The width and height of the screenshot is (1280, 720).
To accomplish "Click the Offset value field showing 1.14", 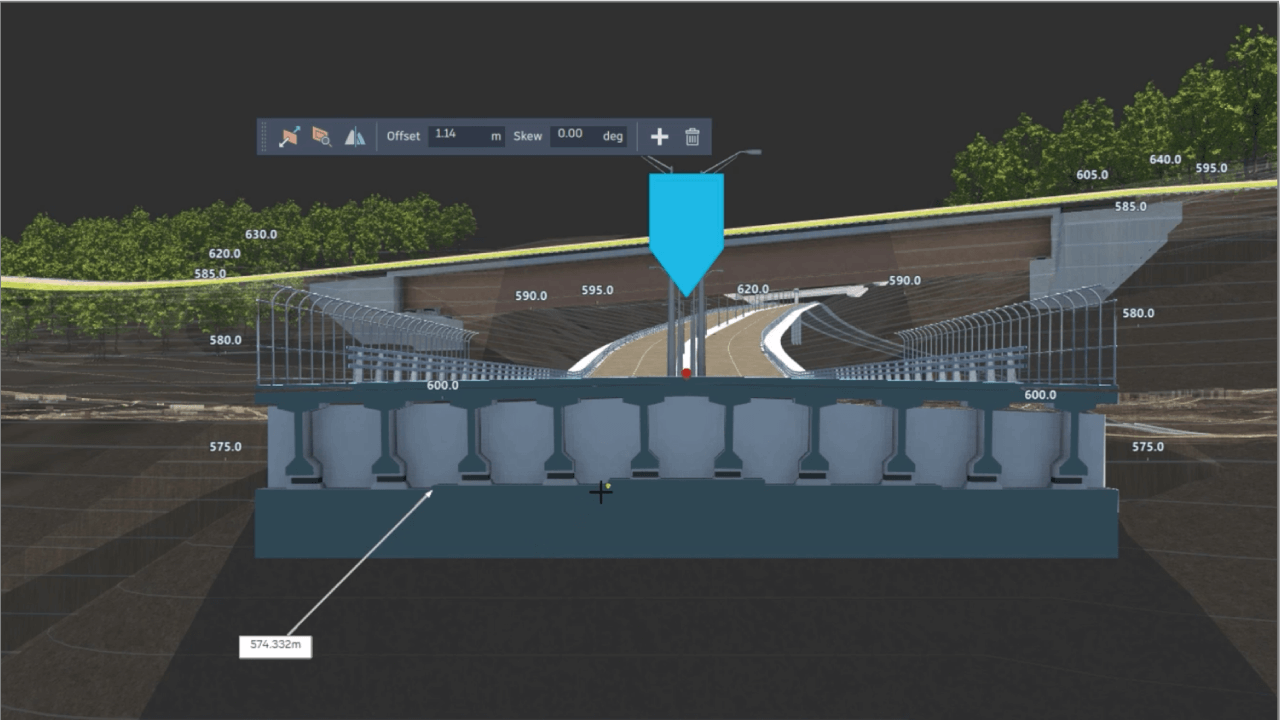I will click(466, 136).
